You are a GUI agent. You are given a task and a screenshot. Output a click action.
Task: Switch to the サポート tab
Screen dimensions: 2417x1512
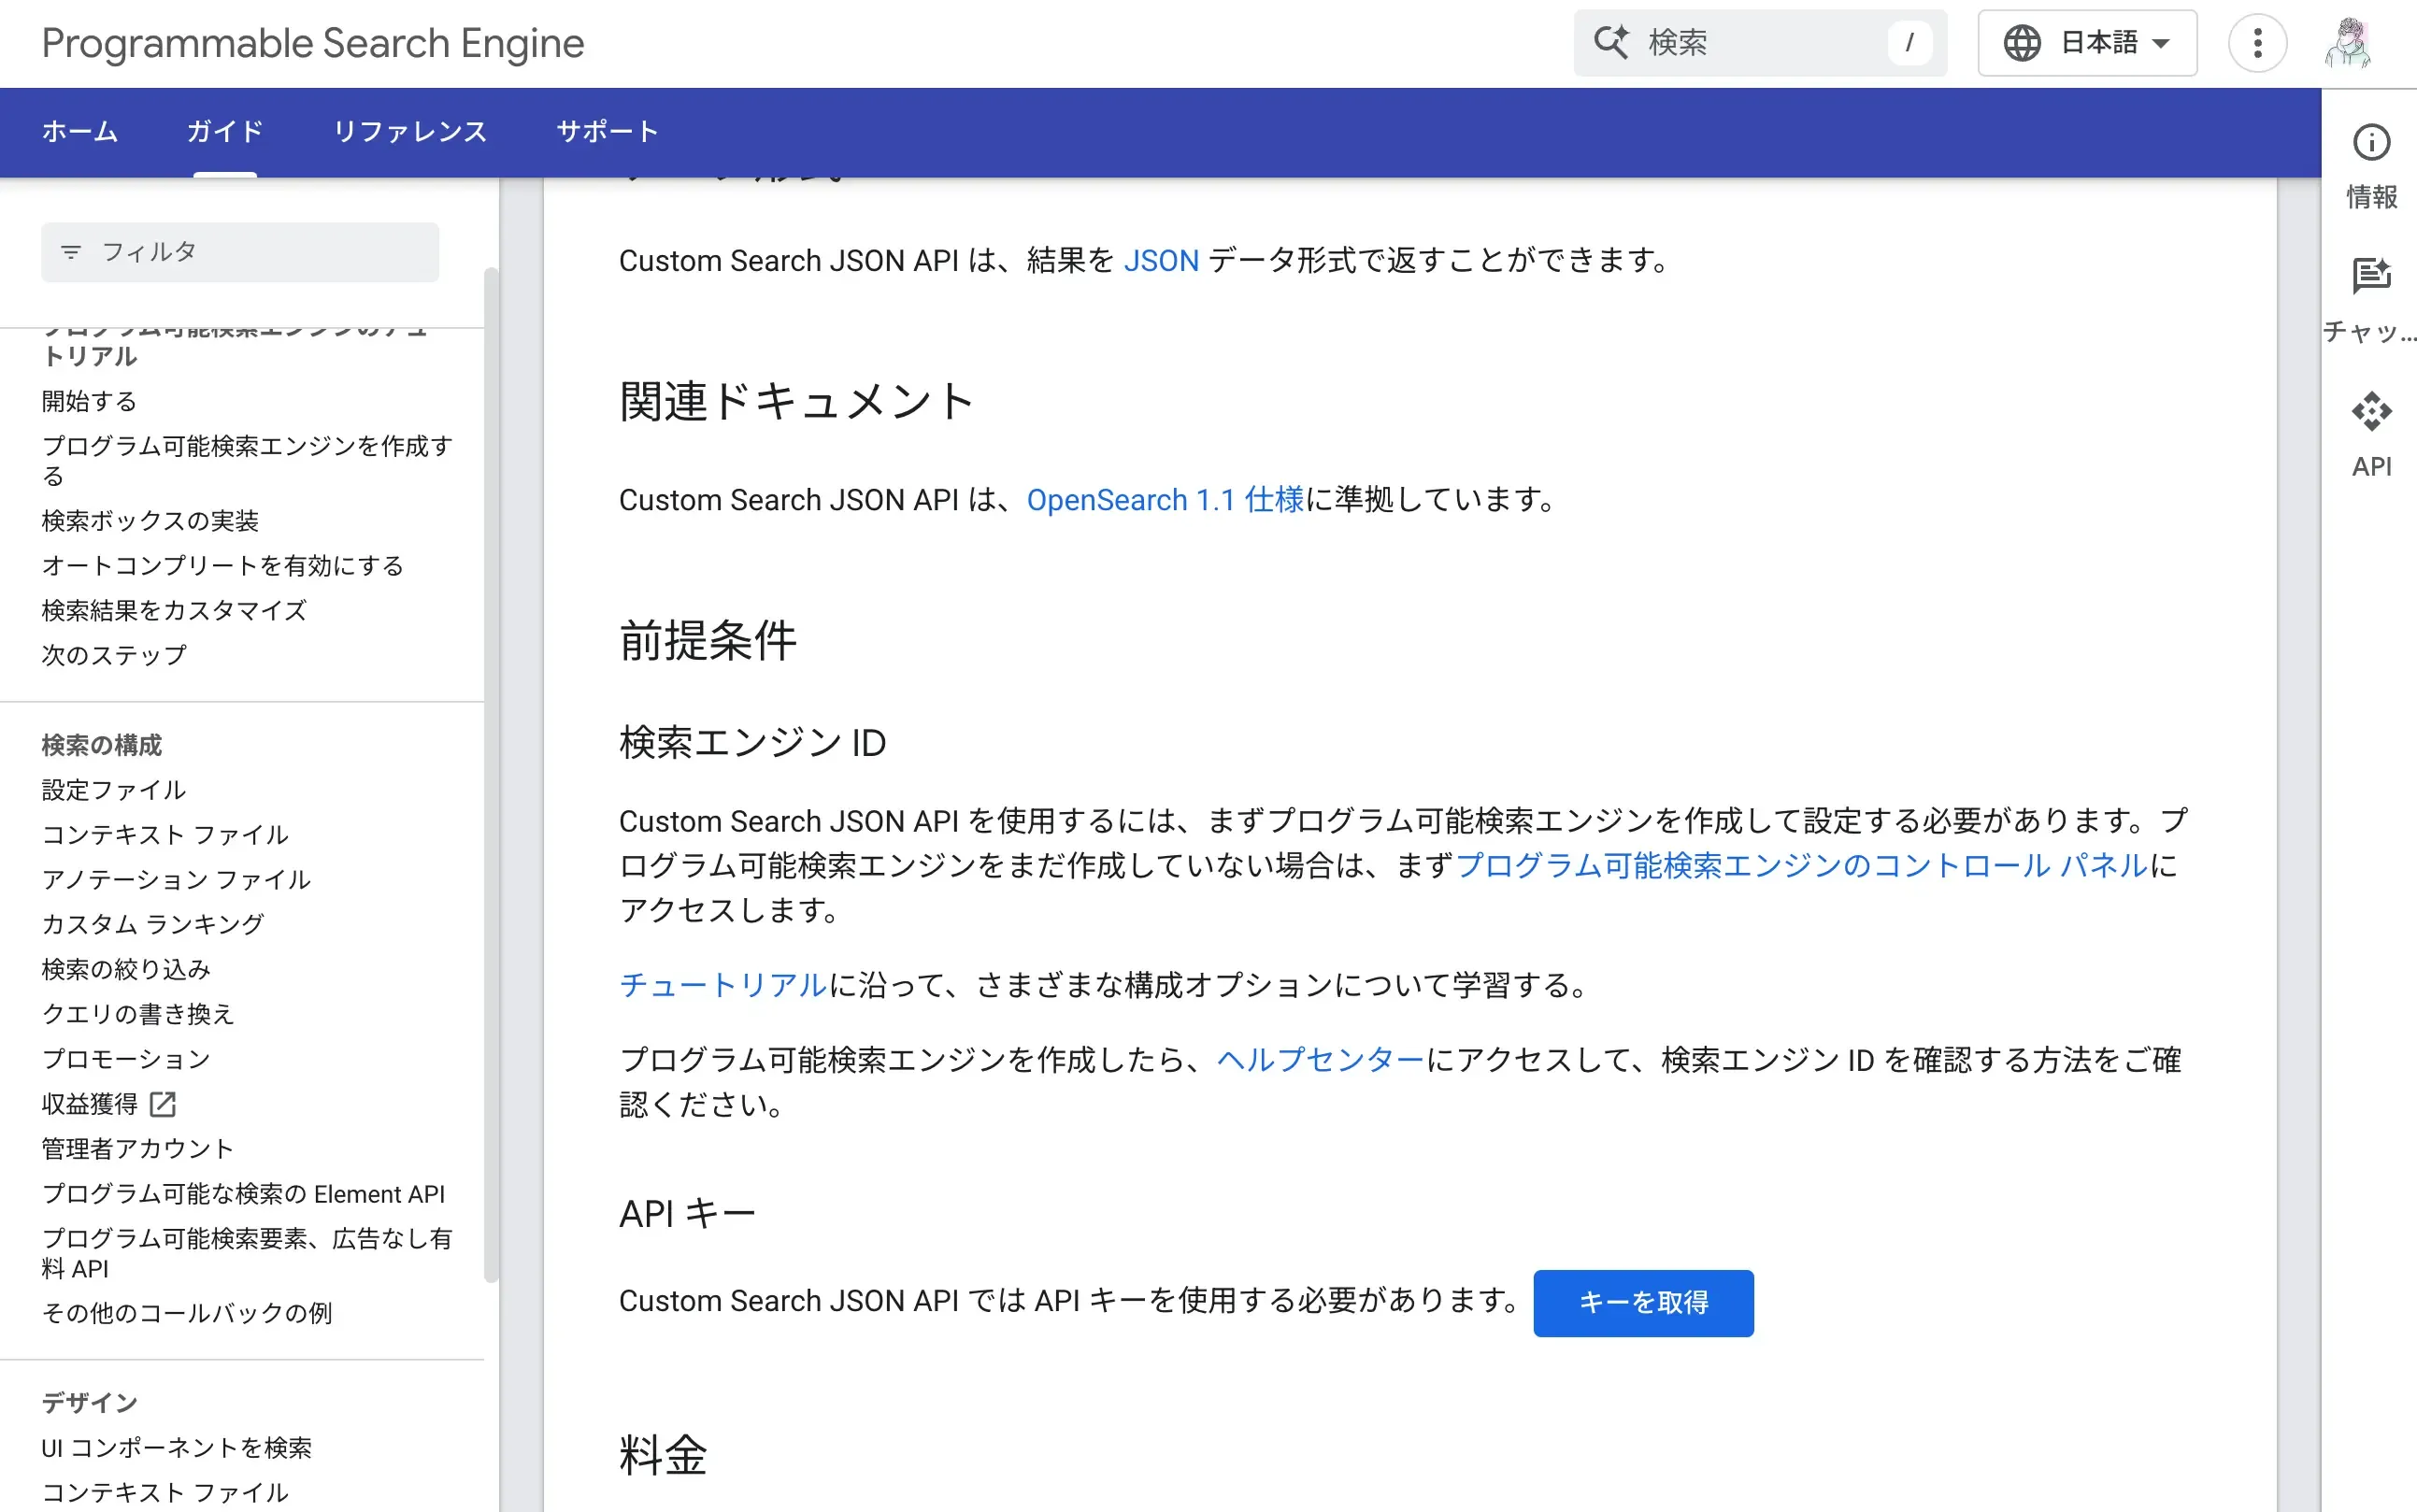(607, 131)
